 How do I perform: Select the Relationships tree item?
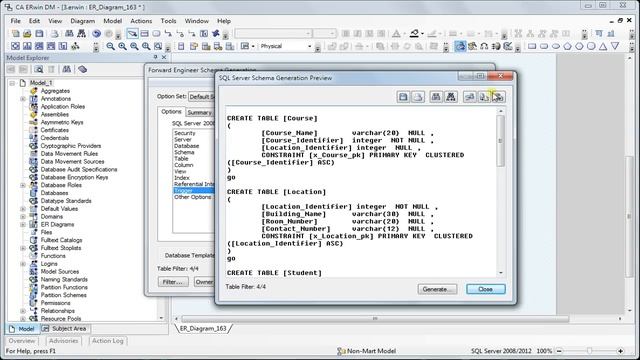click(x=58, y=311)
